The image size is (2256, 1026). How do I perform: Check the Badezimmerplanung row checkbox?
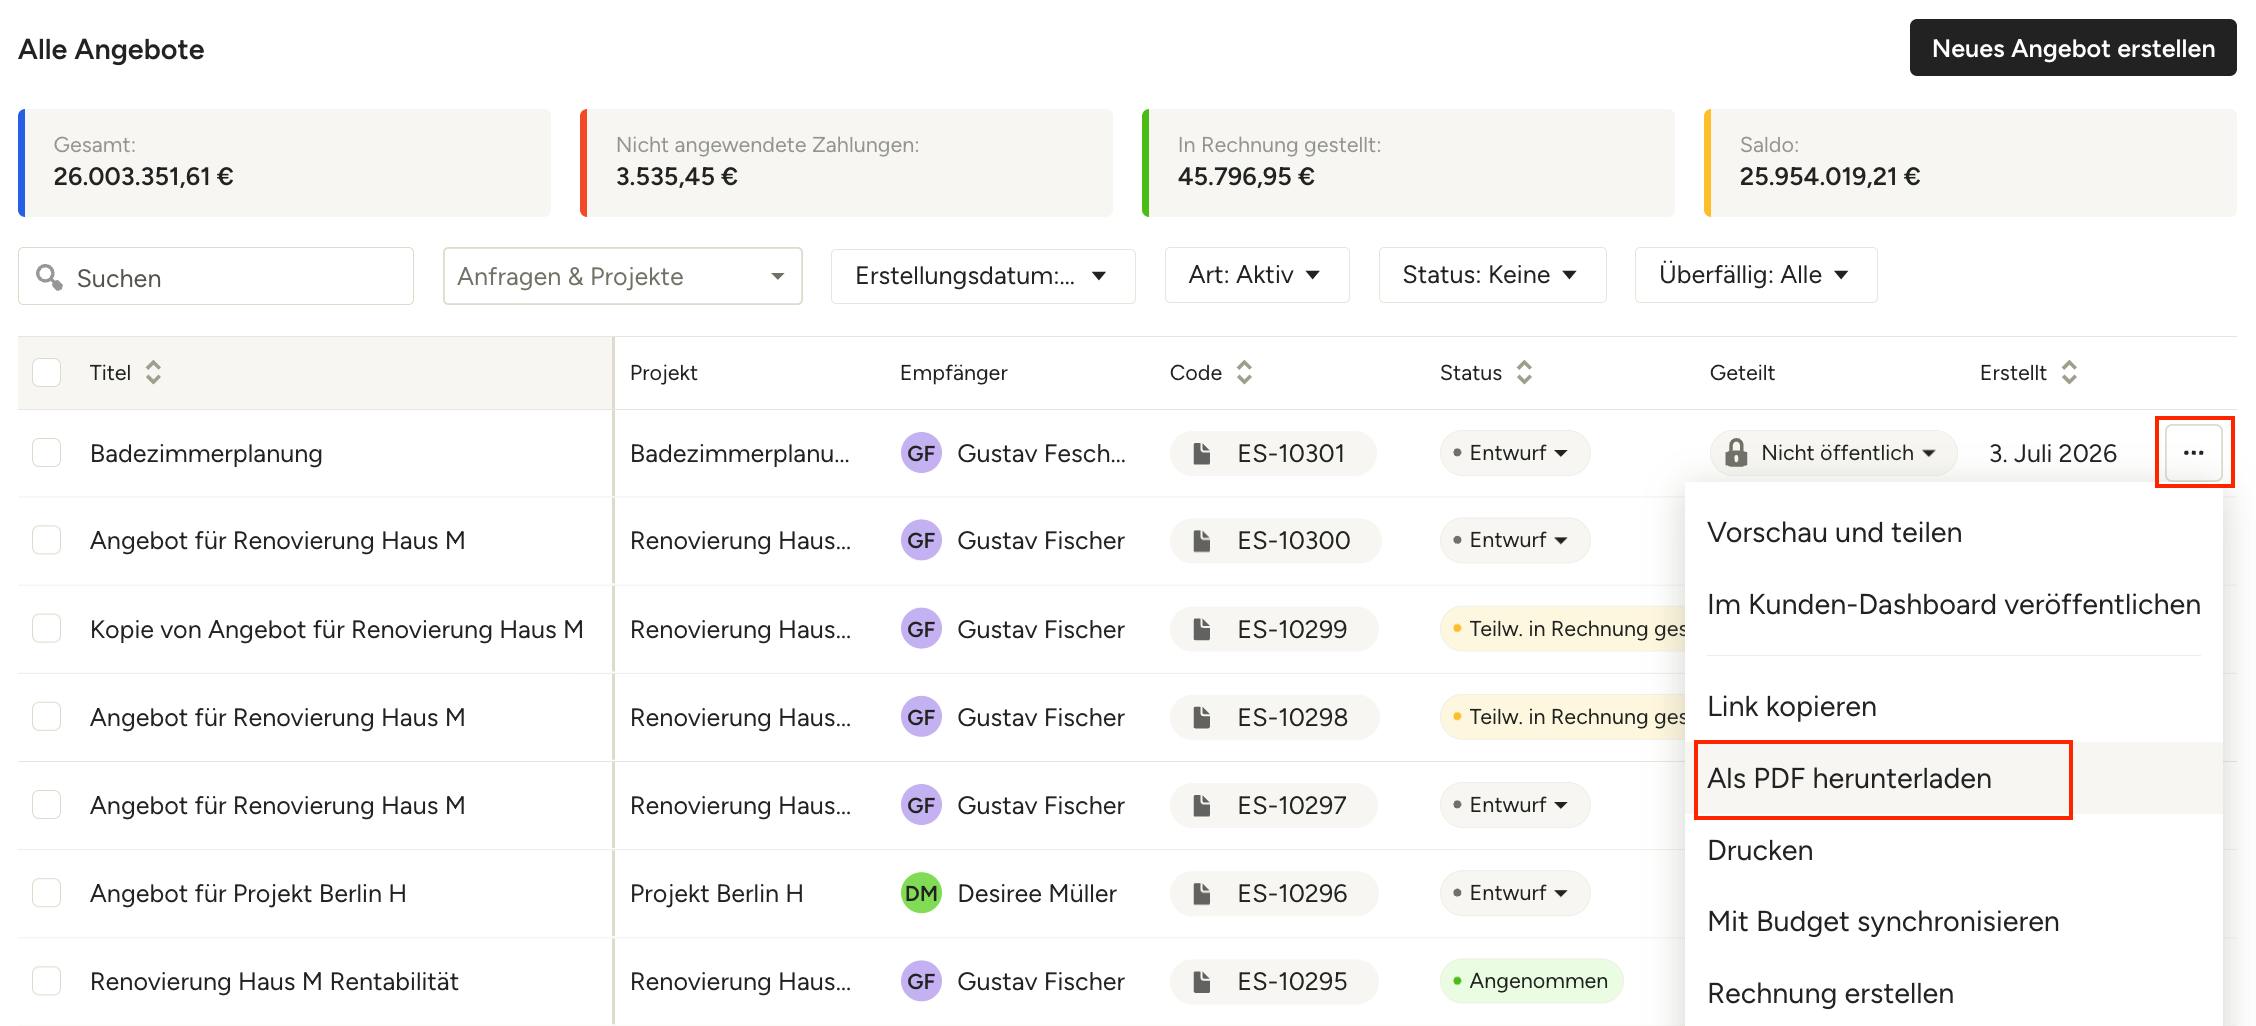(47, 453)
